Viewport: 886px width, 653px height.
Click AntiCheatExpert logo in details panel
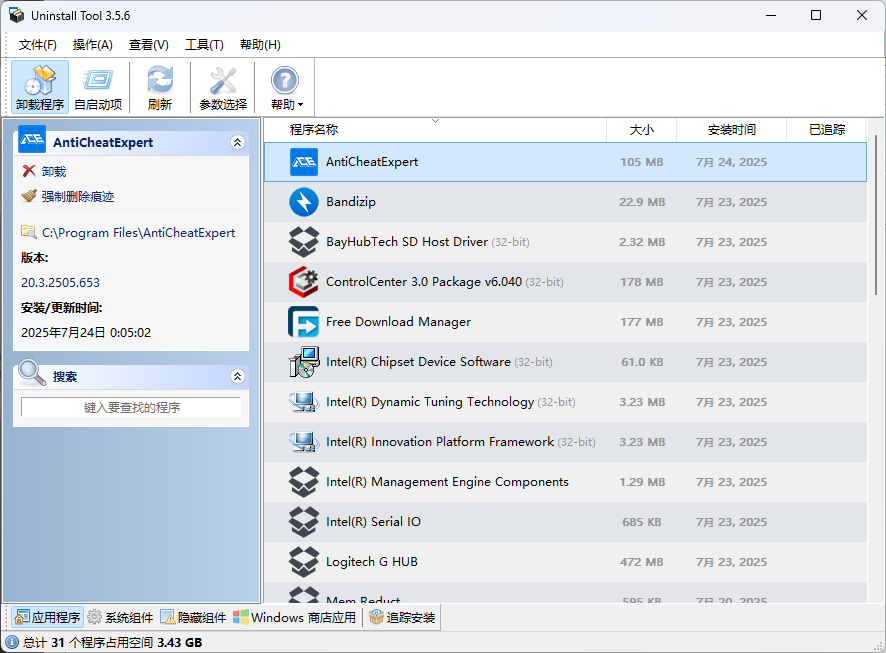click(32, 139)
